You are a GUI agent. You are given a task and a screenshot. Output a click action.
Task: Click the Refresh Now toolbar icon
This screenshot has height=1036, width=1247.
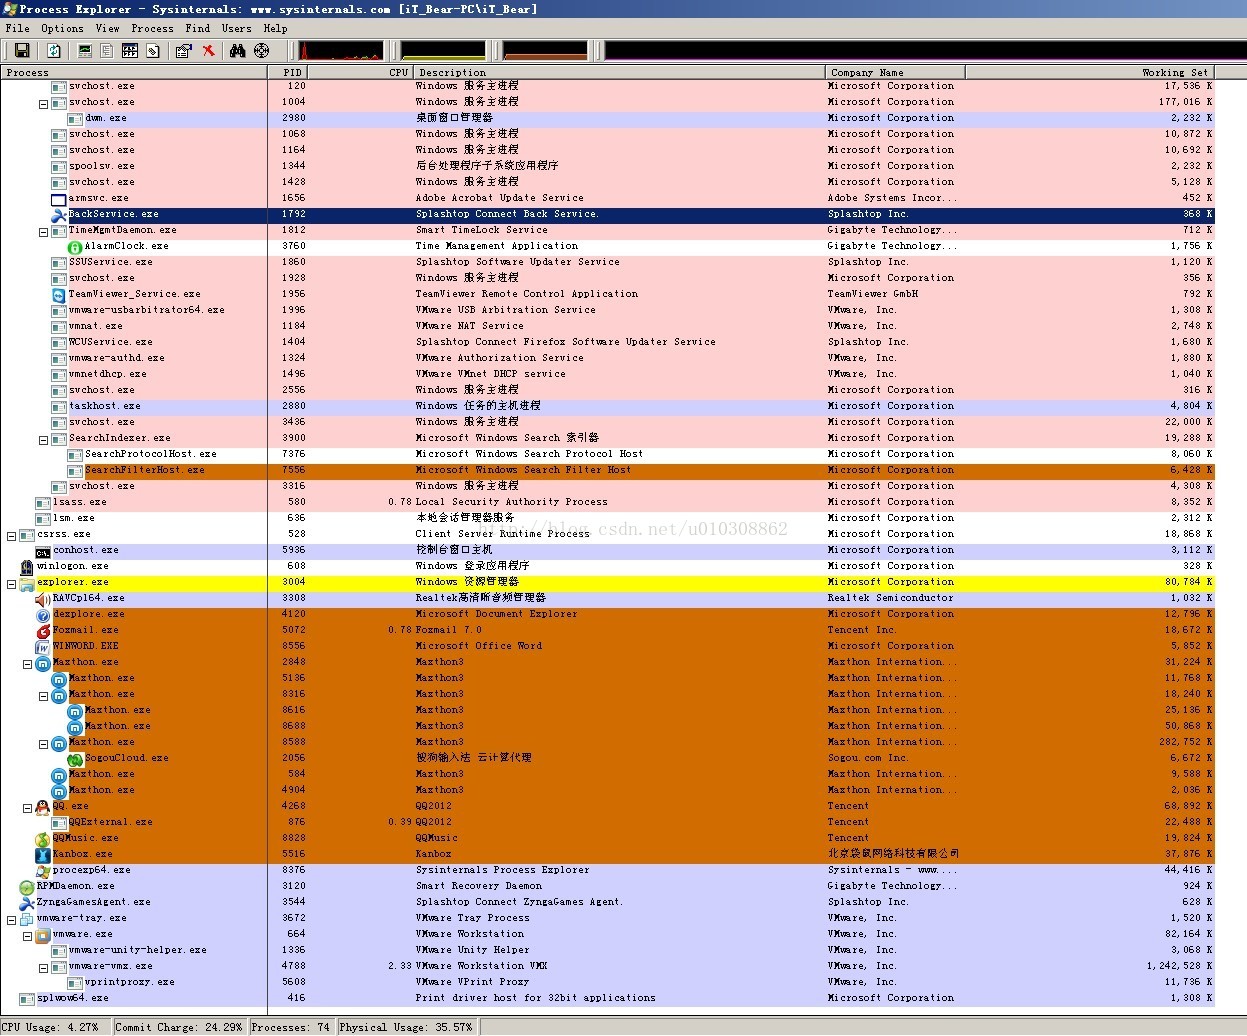pyautogui.click(x=54, y=50)
